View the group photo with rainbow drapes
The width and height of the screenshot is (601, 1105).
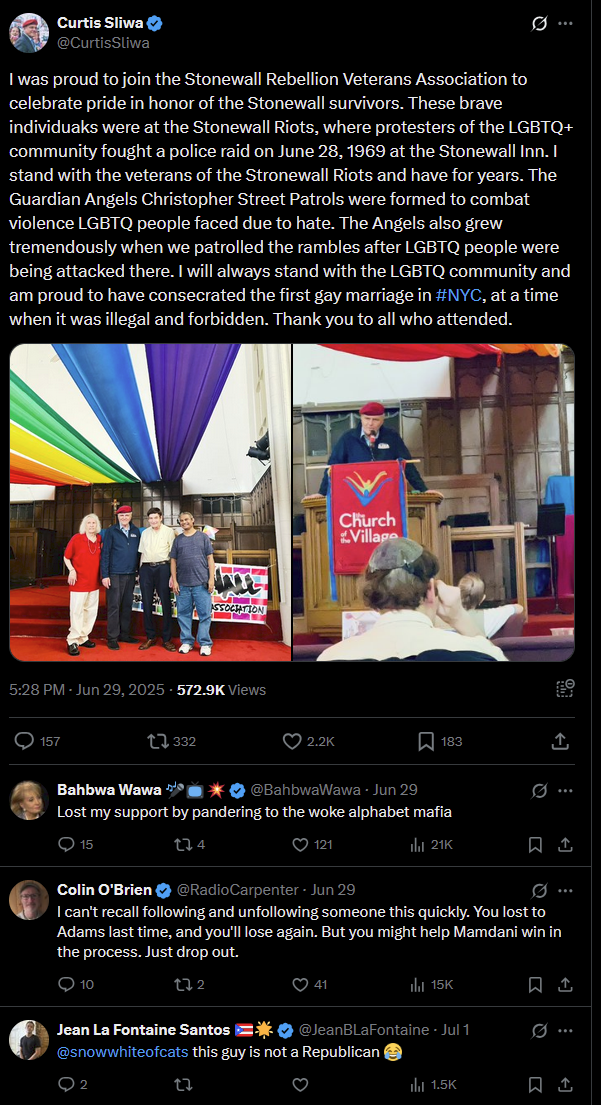pyautogui.click(x=150, y=502)
